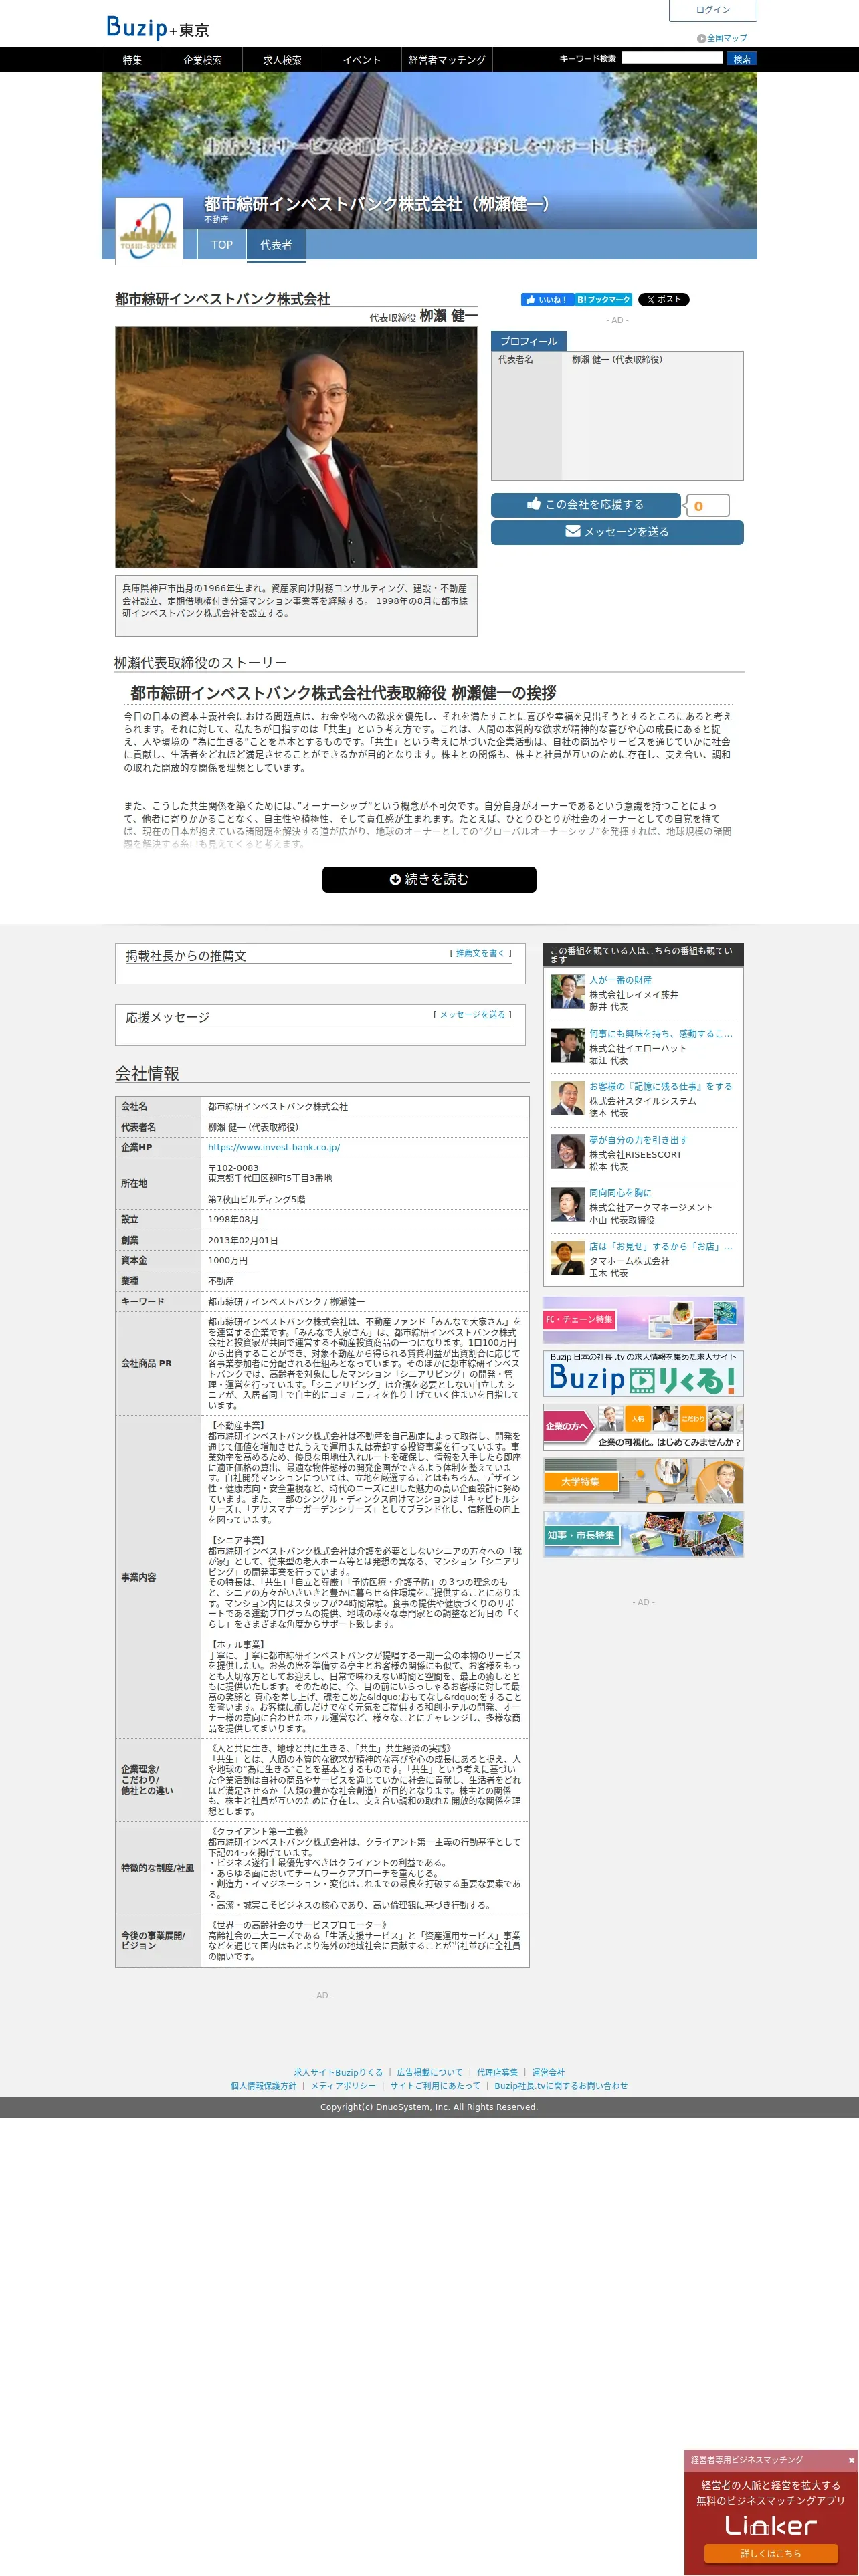Click the support count box showing 0
The image size is (859, 2576).
coord(706,505)
